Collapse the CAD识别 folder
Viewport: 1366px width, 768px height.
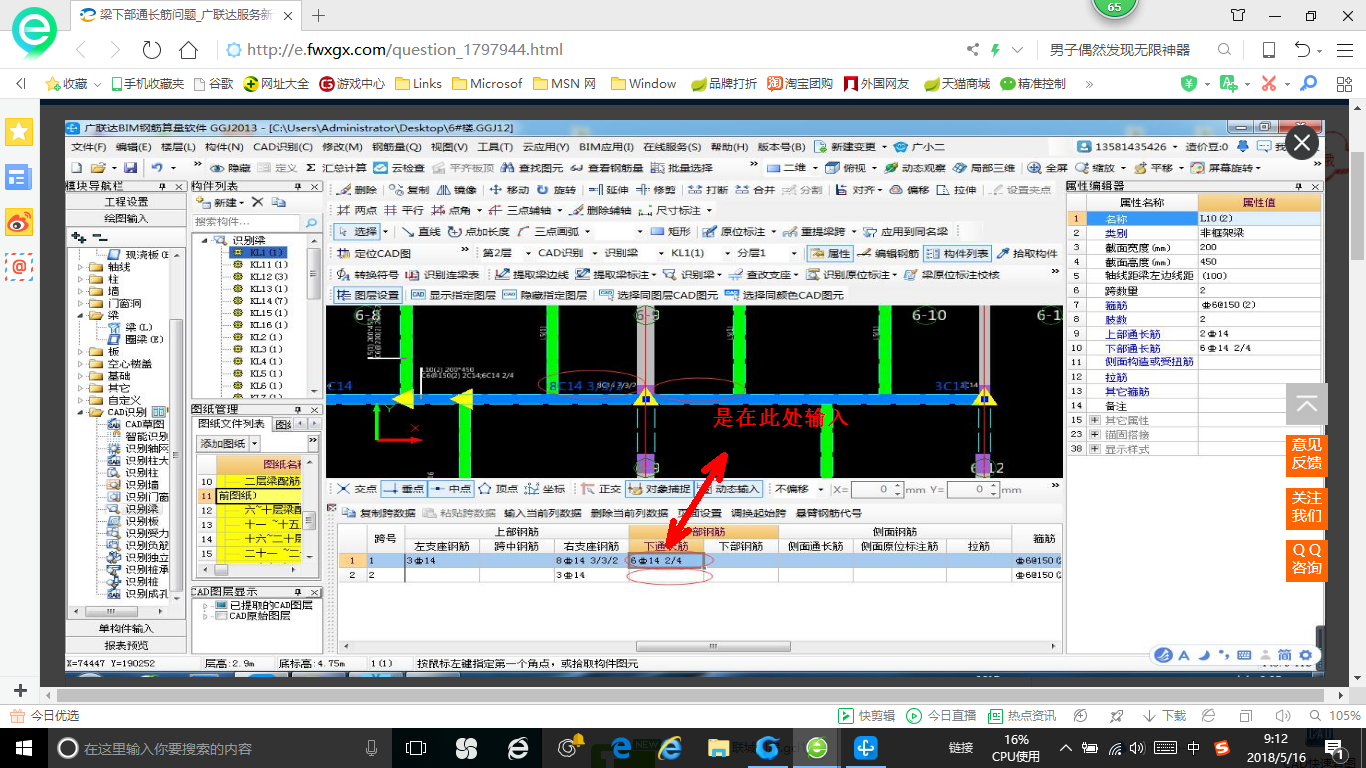(82, 412)
